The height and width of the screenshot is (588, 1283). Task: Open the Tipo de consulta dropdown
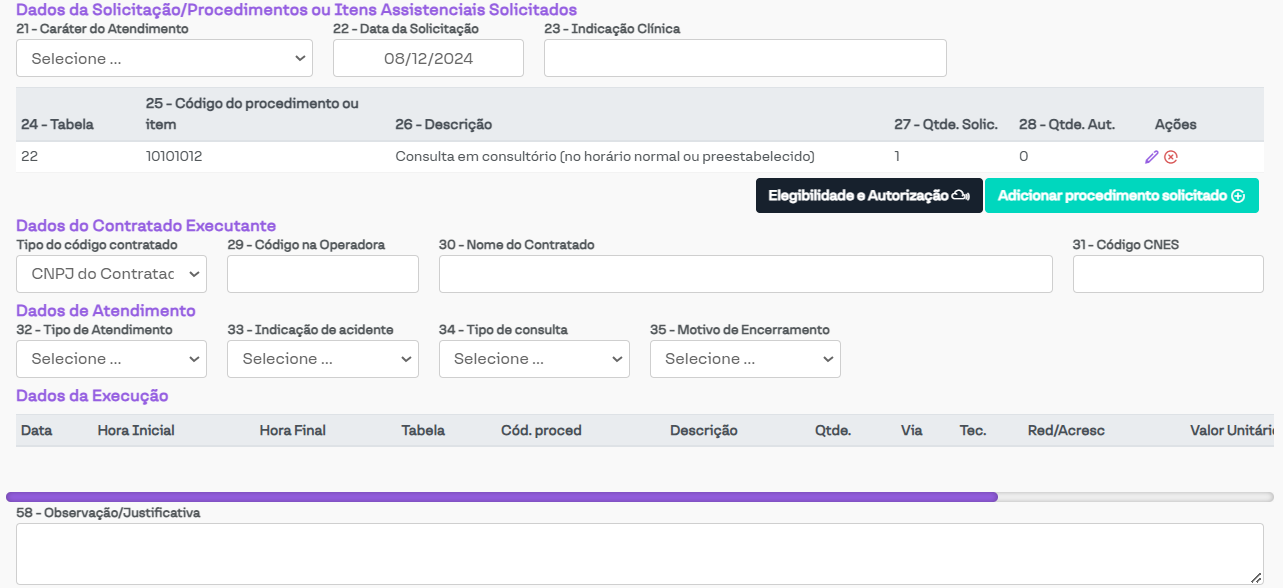coord(534,359)
